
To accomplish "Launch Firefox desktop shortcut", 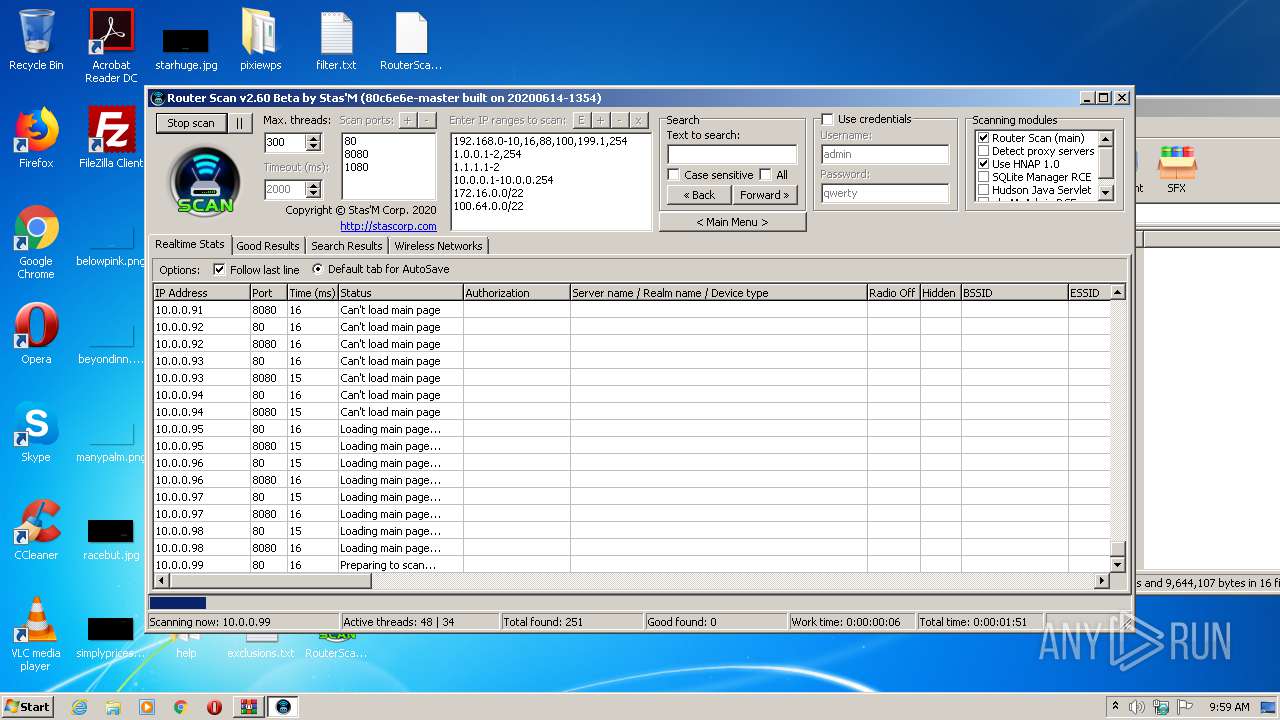I will pos(36,138).
